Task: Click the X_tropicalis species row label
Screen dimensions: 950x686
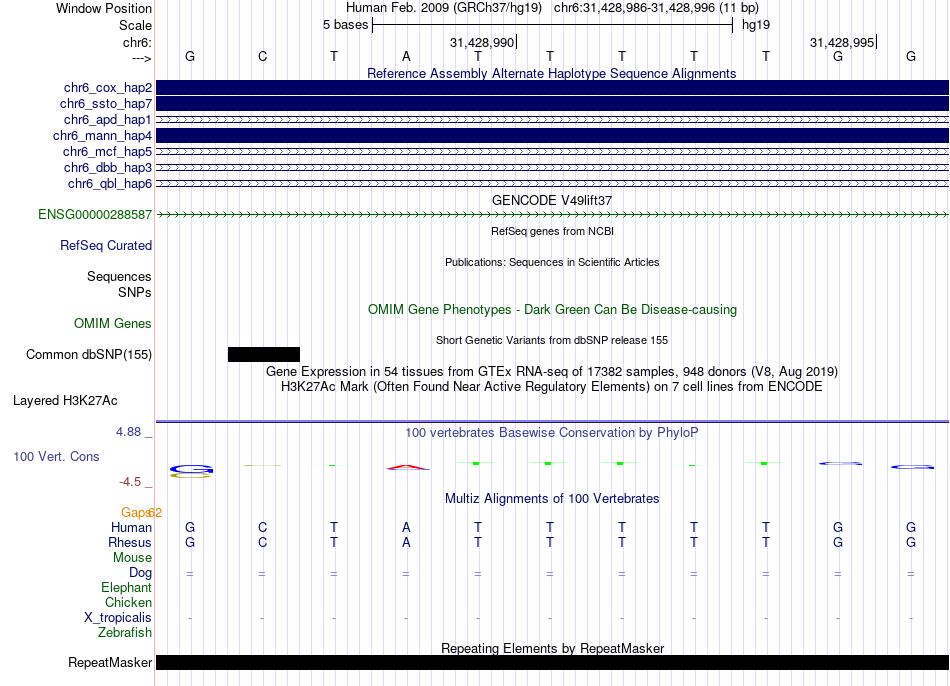Action: [118, 618]
